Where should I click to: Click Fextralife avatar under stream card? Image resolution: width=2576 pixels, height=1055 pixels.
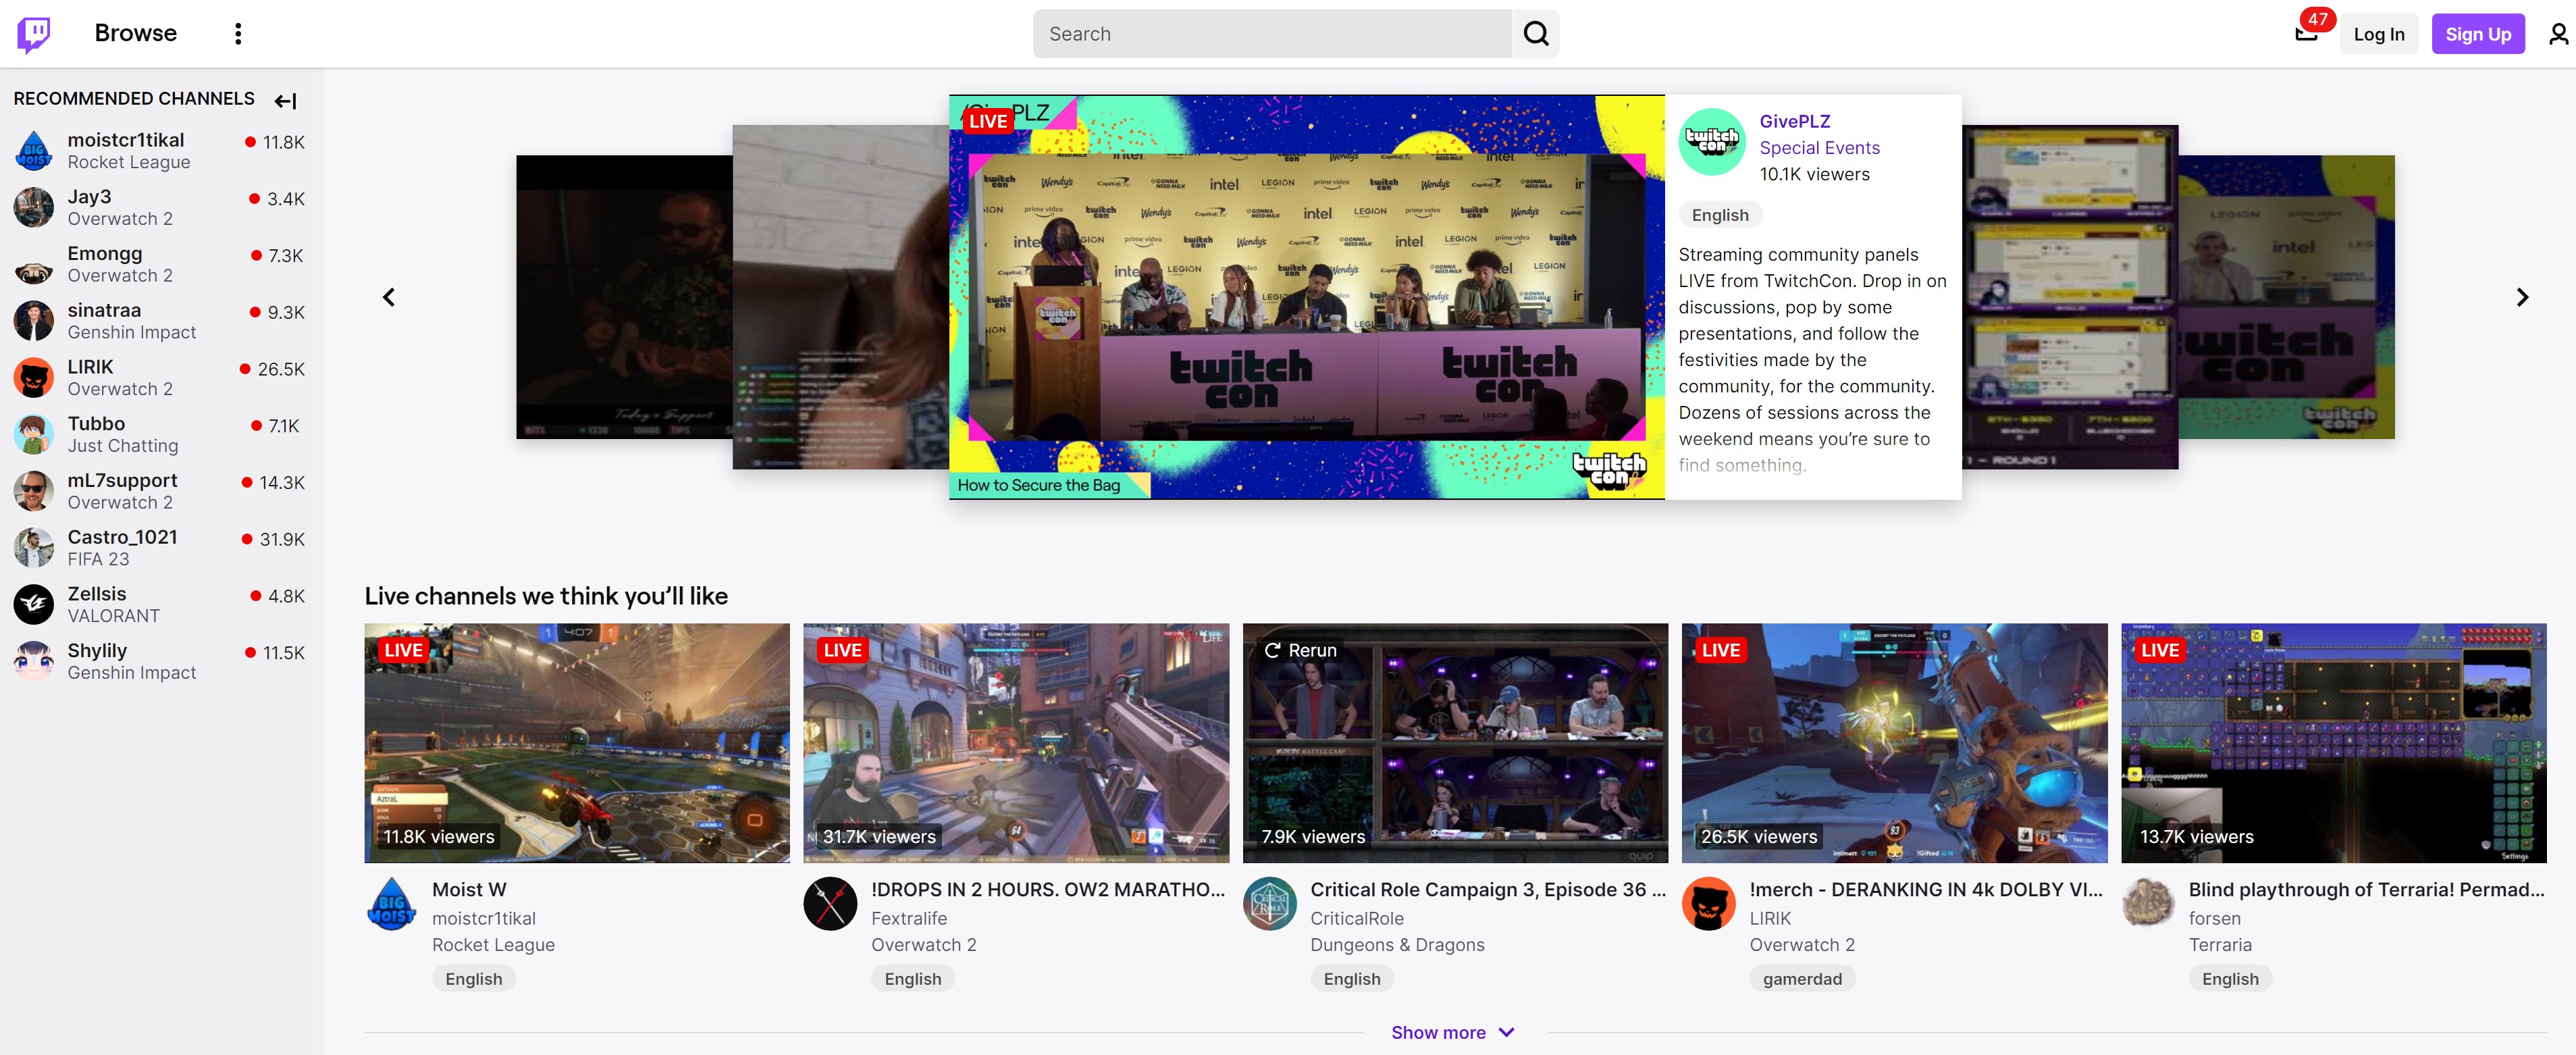coord(831,904)
